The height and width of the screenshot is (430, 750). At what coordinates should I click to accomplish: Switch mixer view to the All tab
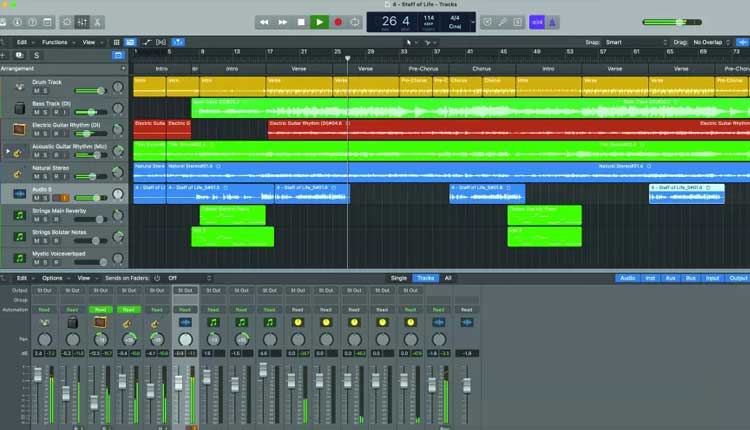[448, 278]
